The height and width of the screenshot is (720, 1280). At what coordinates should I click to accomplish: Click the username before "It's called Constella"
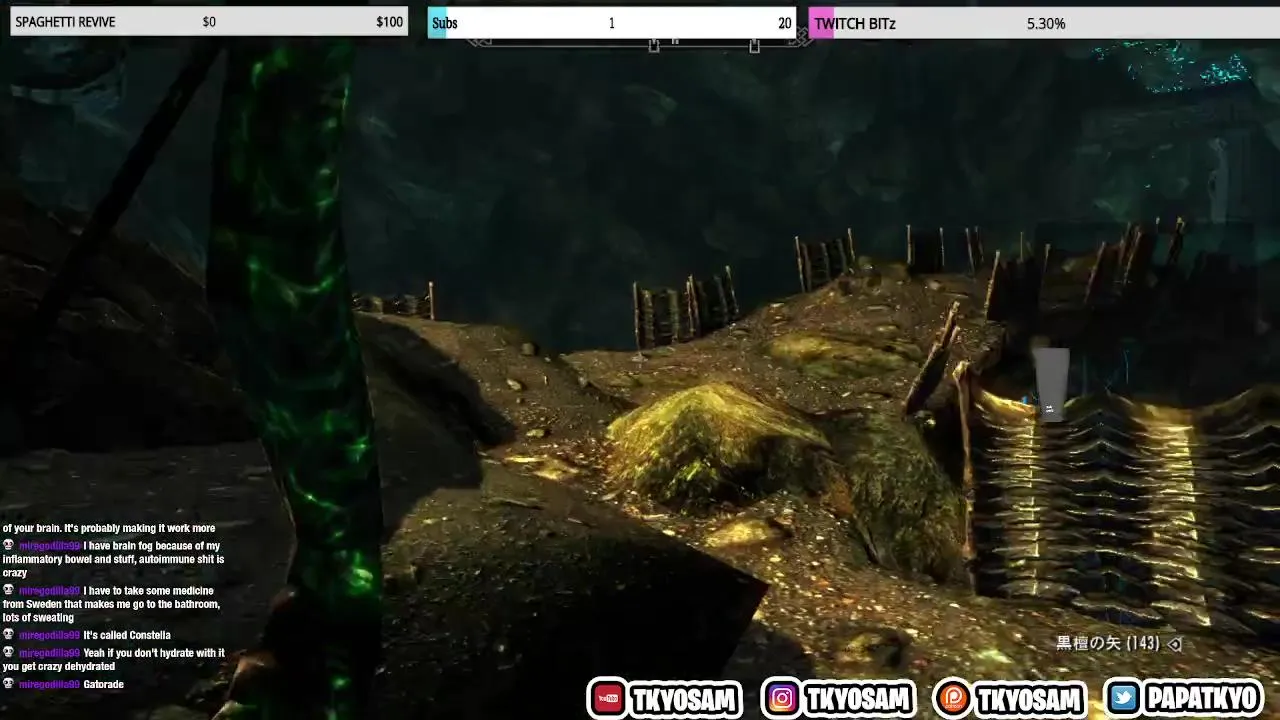[49, 636]
